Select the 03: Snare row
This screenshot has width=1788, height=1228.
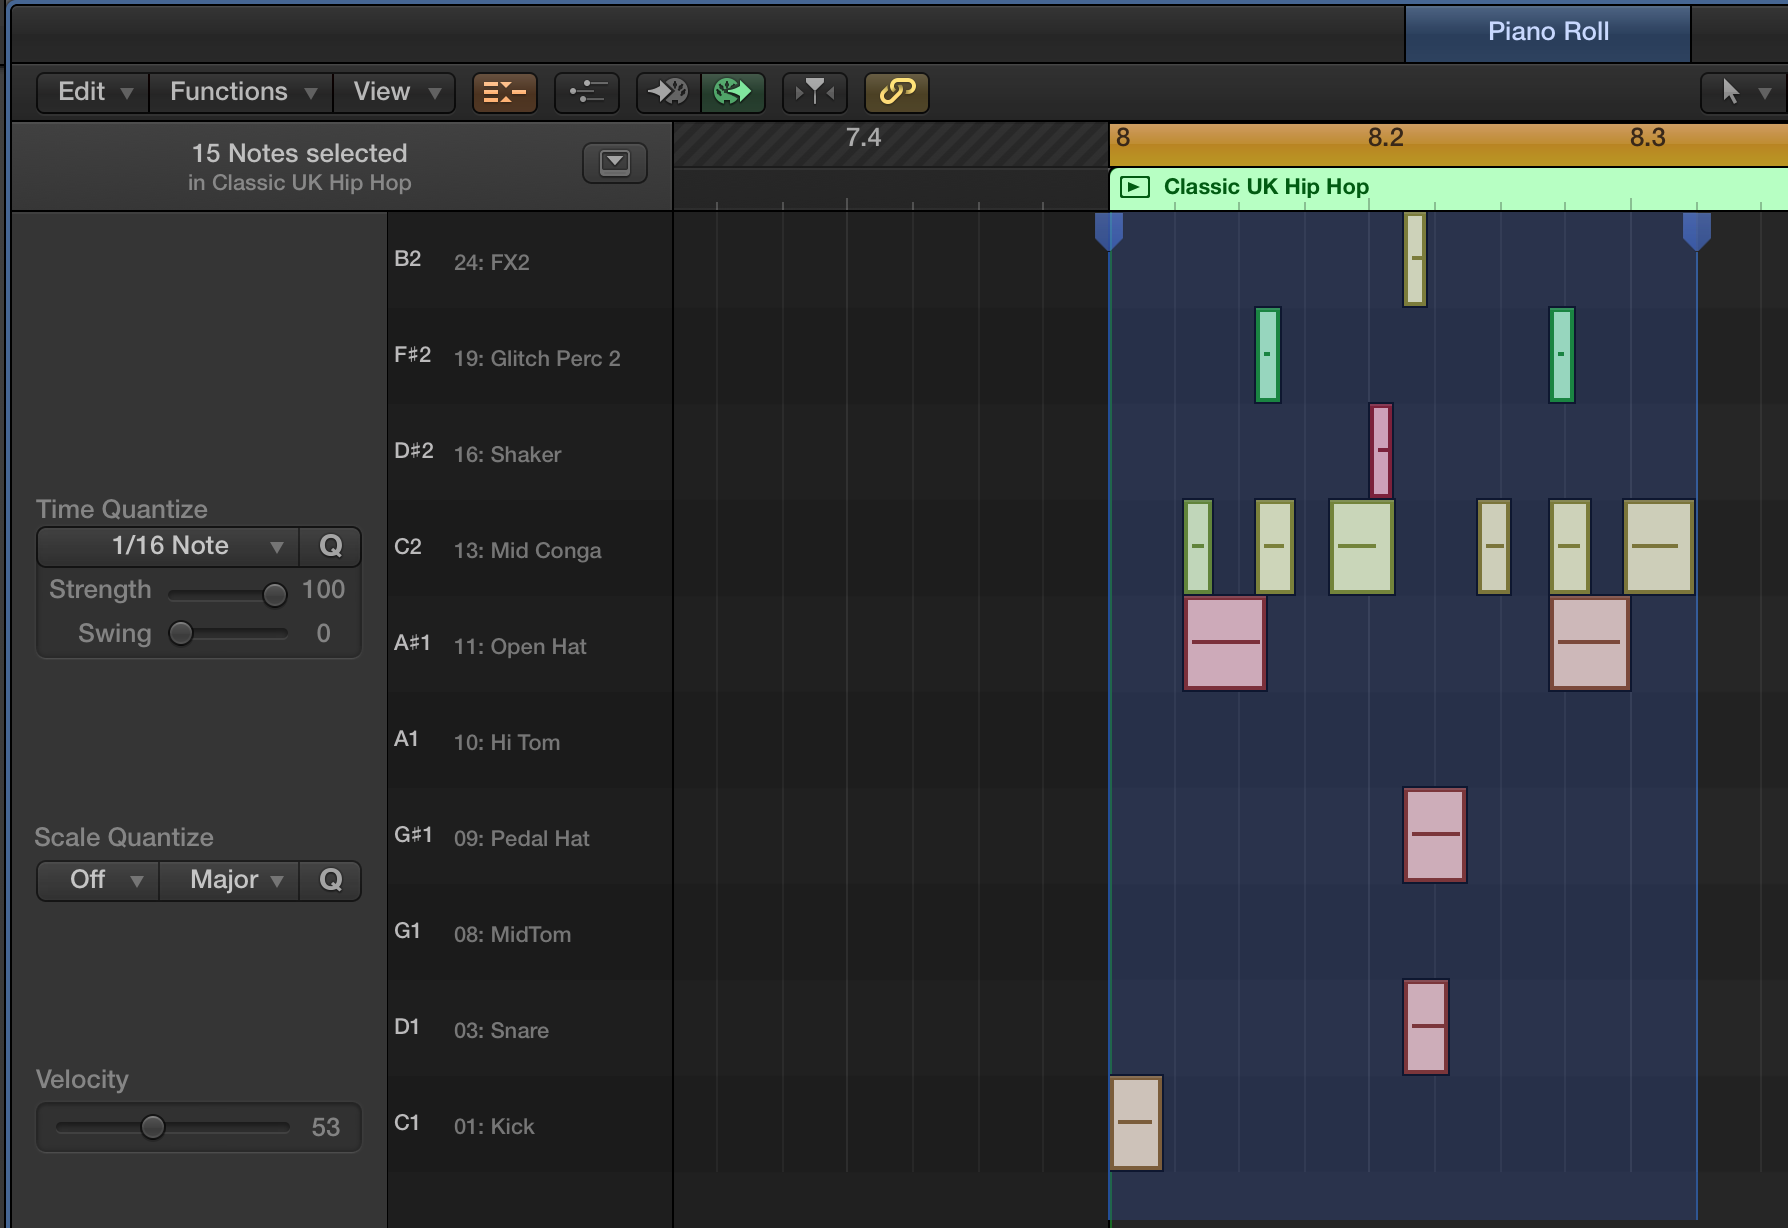pyautogui.click(x=530, y=1028)
